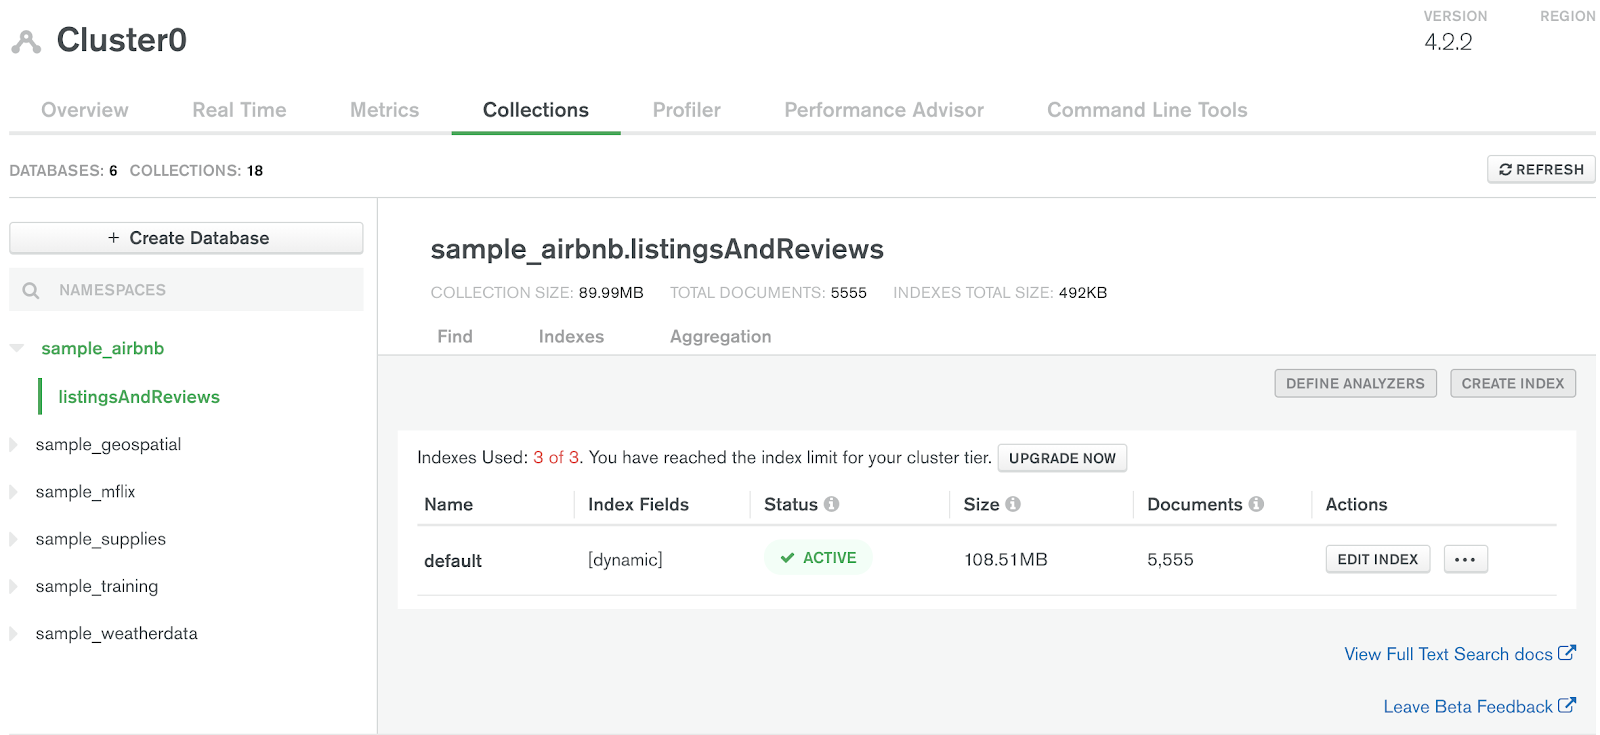This screenshot has height=735, width=1600.
Task: Click the info icon next to Status
Action: 831,504
